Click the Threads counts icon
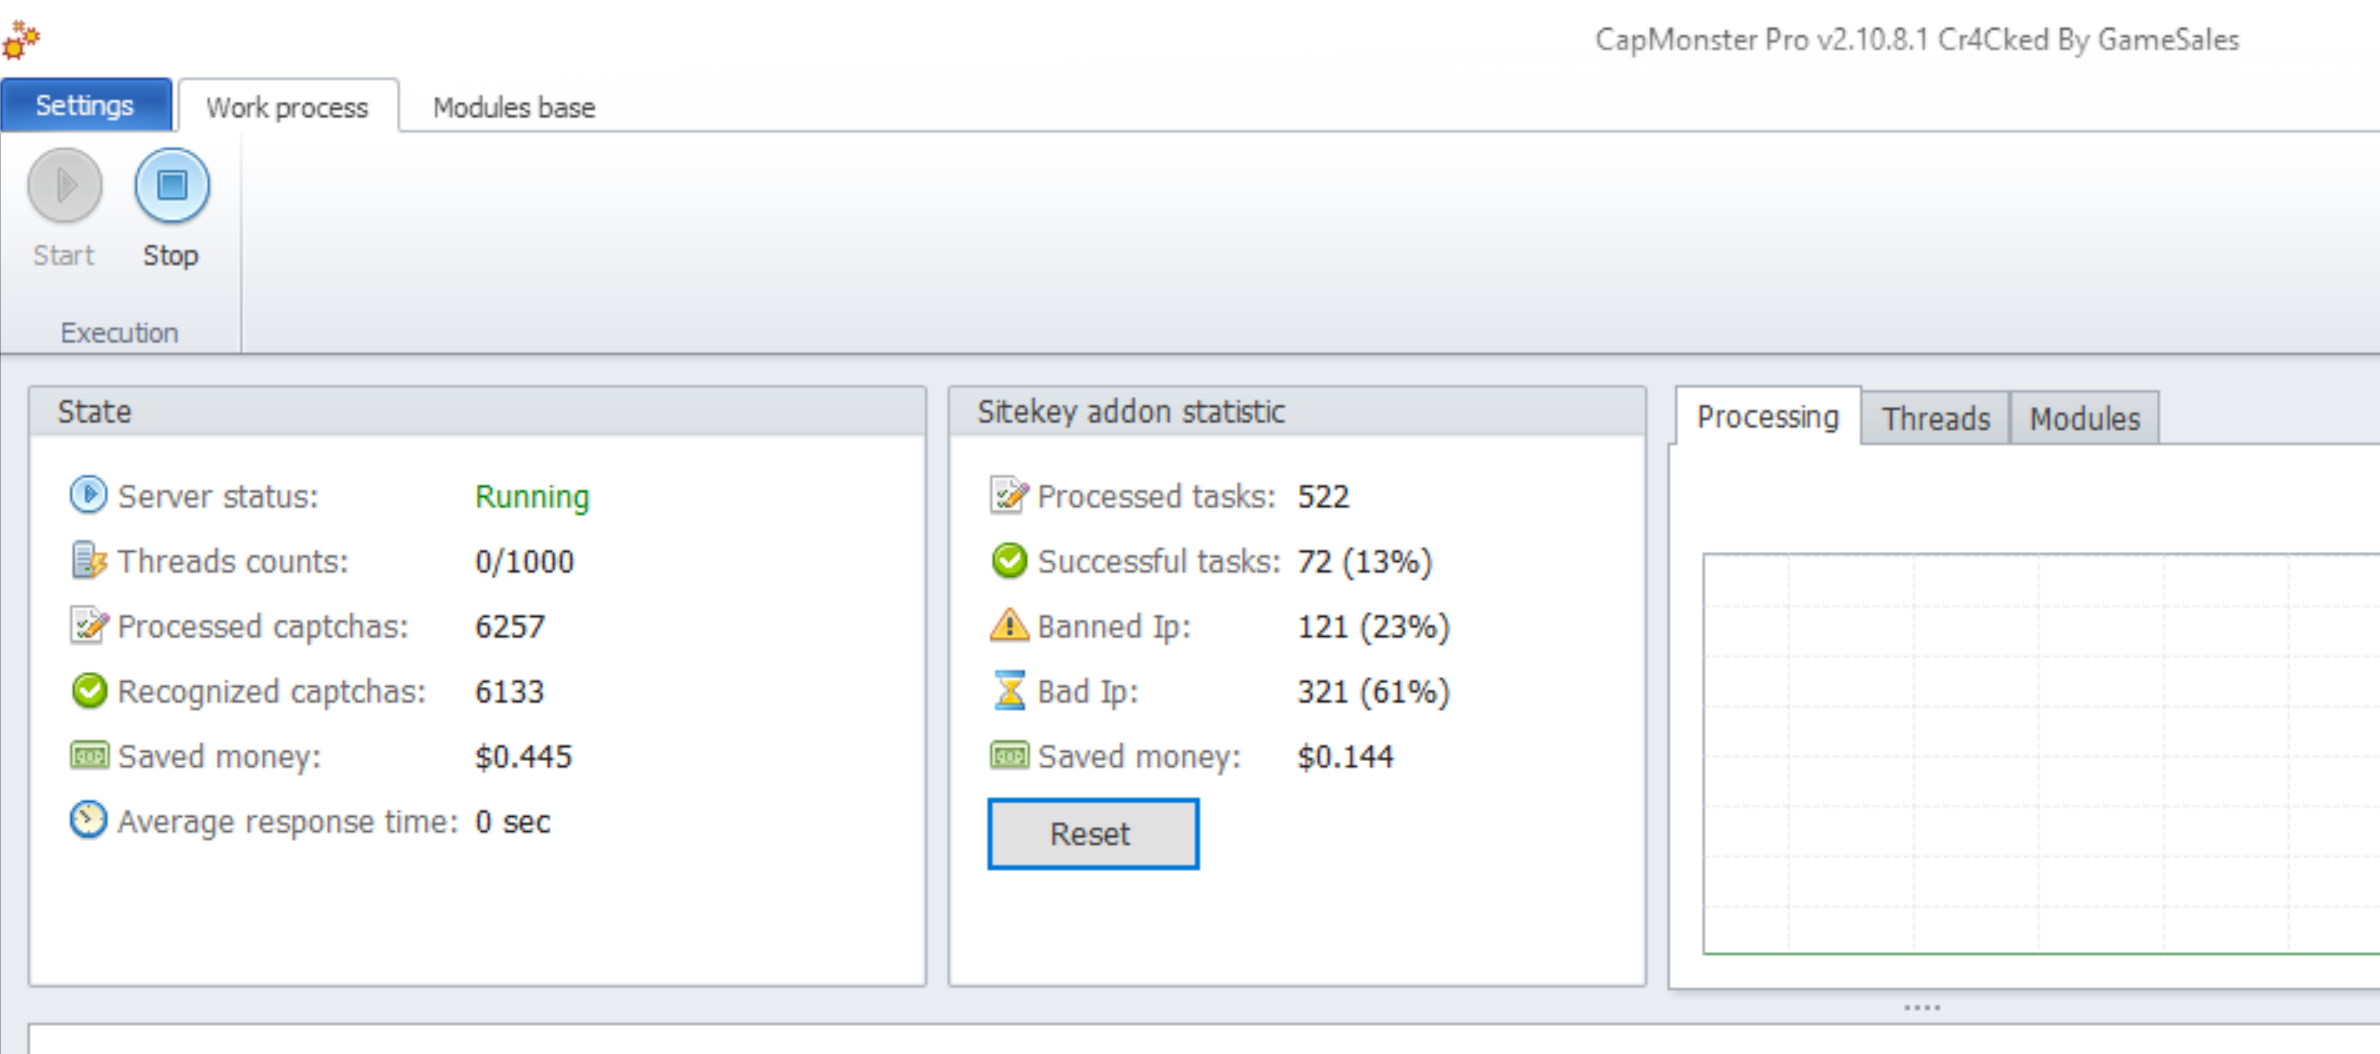The width and height of the screenshot is (2380, 1054). [88, 560]
